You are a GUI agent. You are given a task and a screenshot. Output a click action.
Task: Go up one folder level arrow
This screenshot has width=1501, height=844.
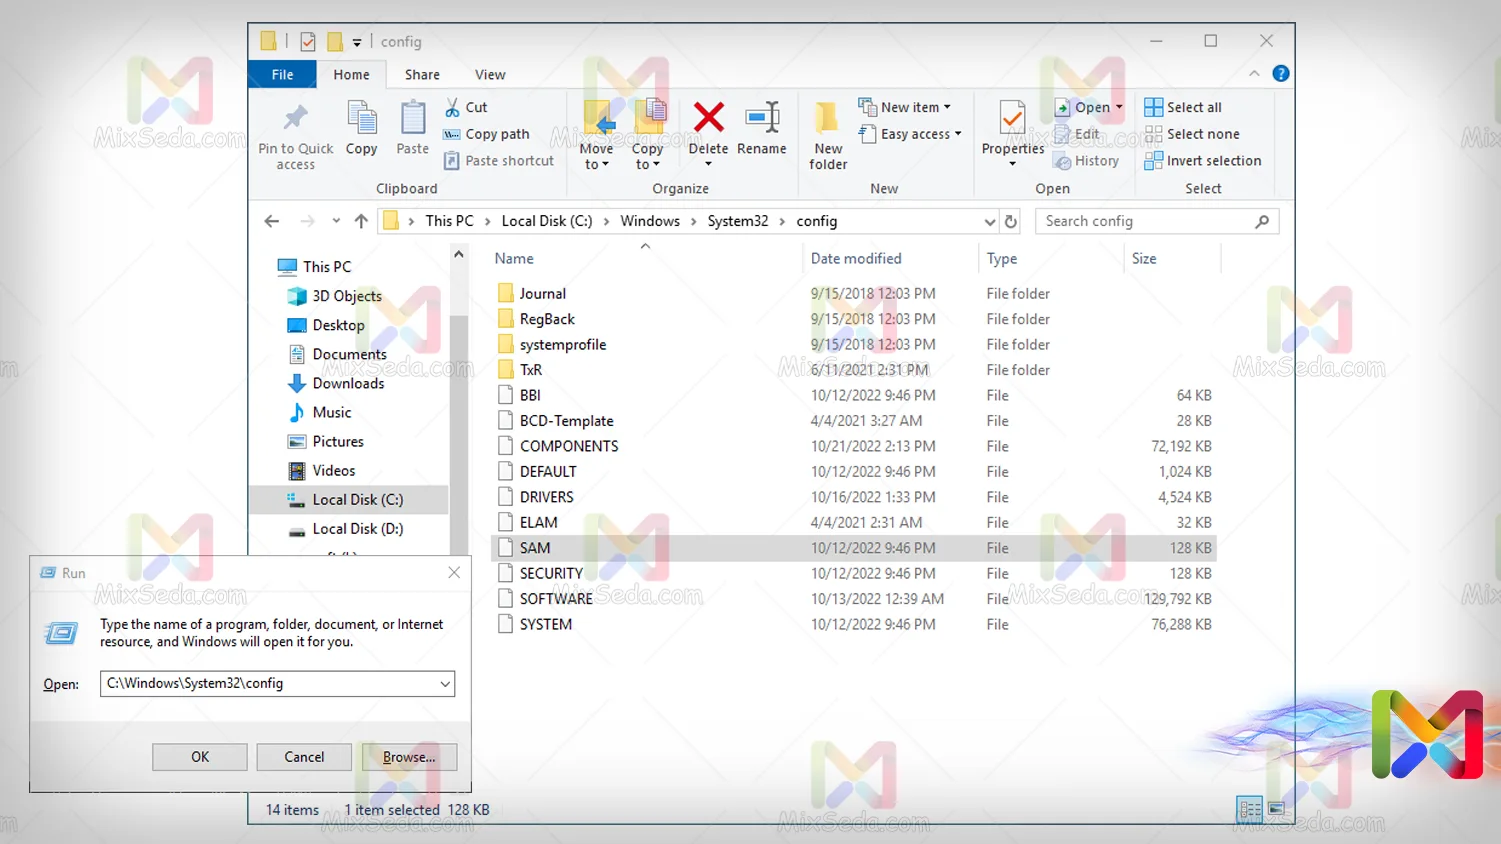(361, 221)
